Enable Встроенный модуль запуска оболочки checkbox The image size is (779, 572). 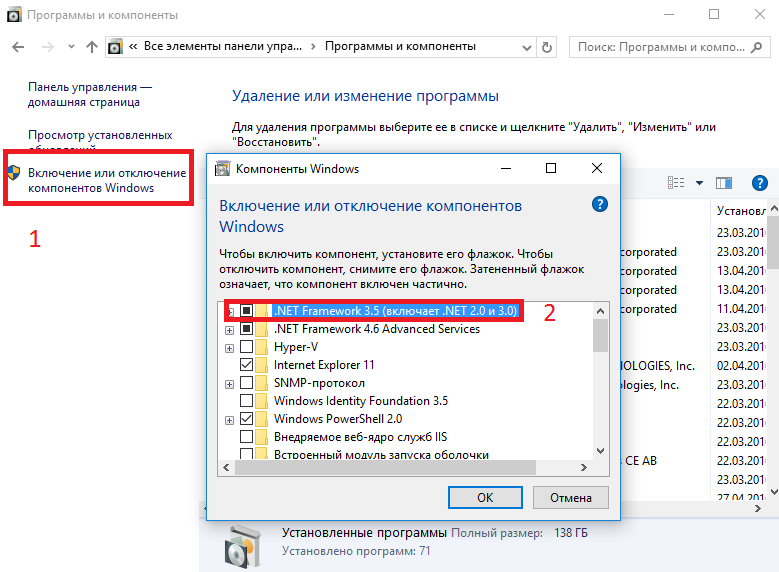(246, 454)
